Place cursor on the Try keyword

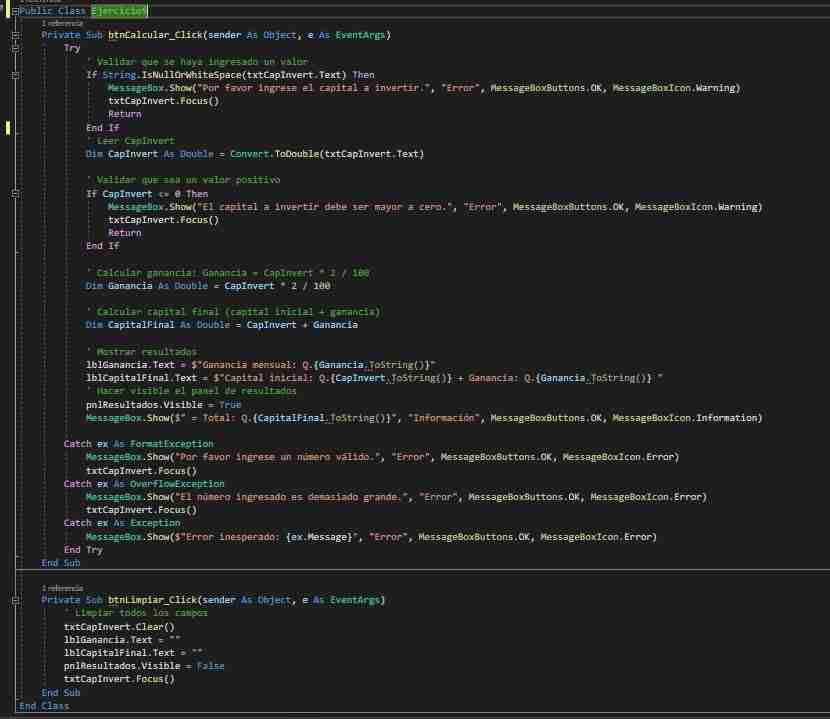click(x=72, y=48)
